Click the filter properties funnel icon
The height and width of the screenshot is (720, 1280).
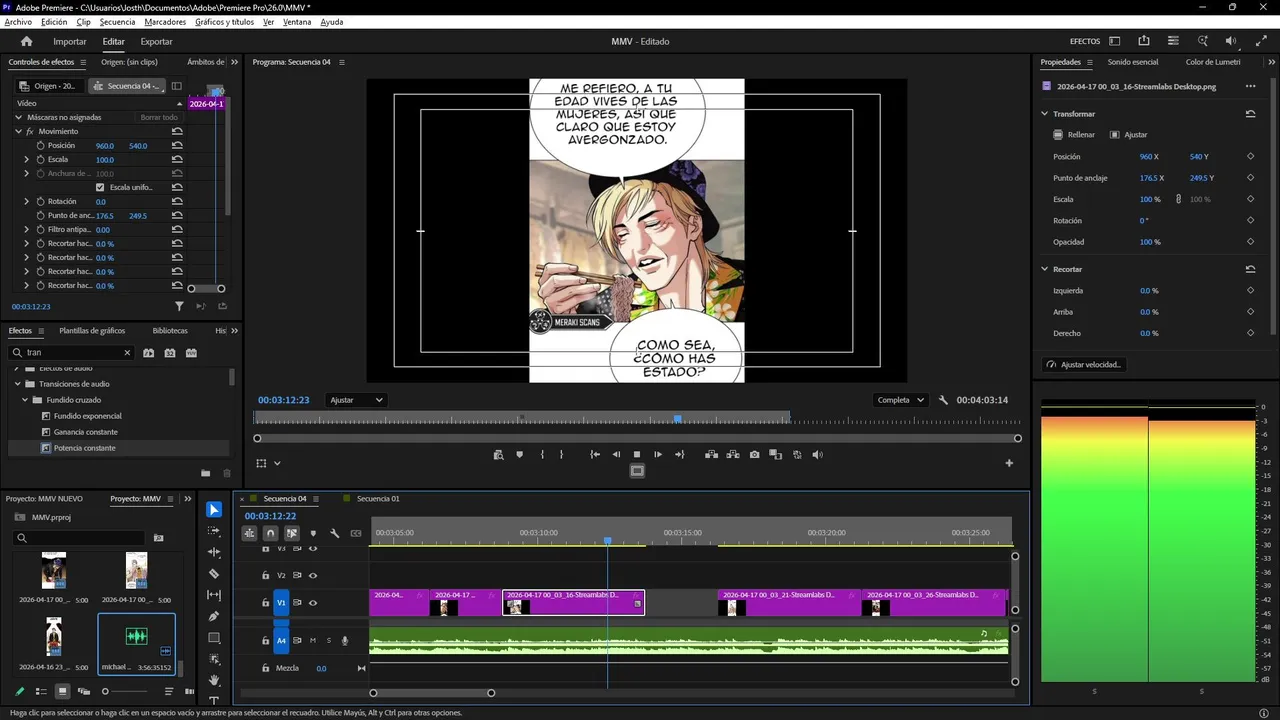[179, 307]
